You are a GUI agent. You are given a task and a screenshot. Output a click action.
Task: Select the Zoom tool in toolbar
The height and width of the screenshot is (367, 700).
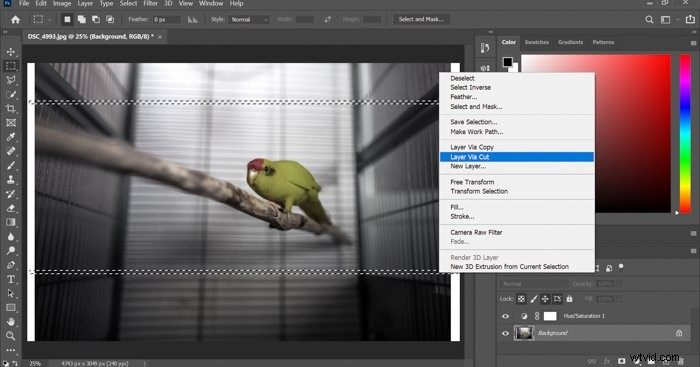(11, 336)
